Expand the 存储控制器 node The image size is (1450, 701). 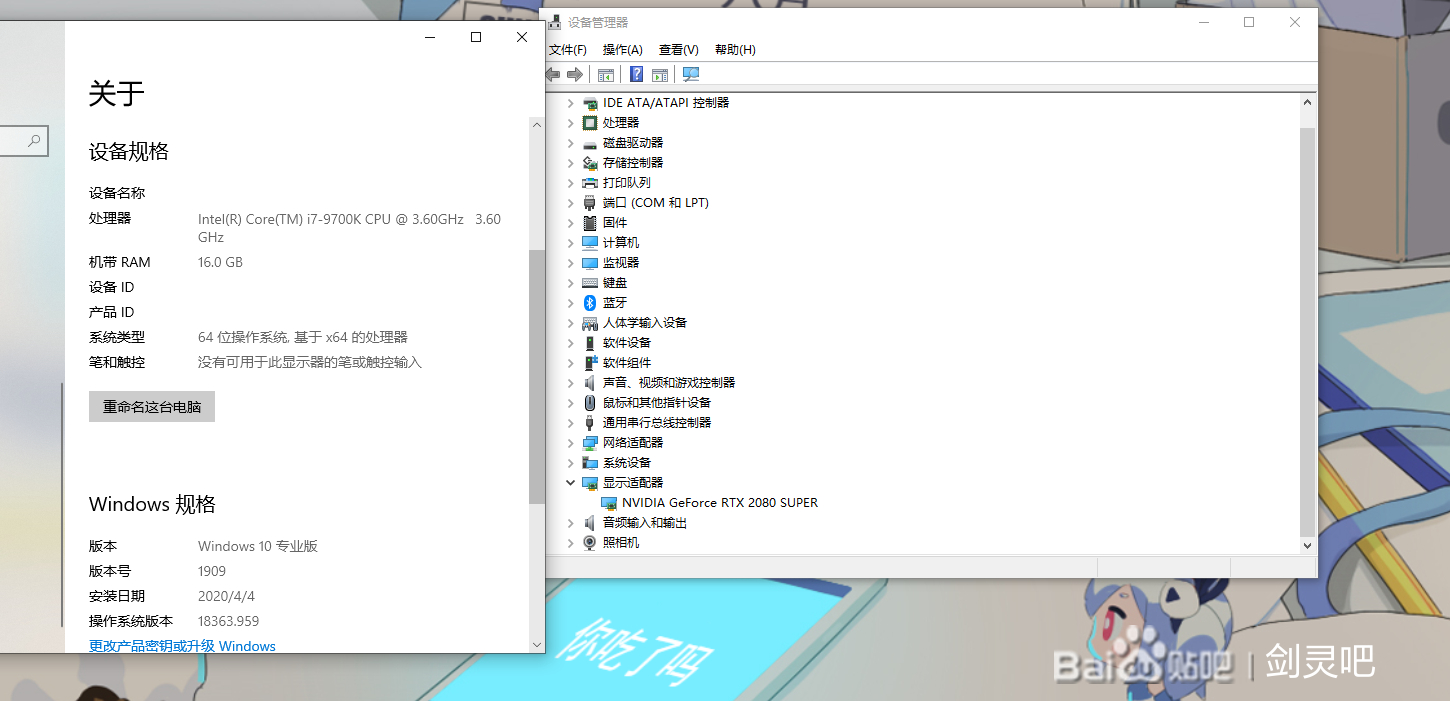point(571,163)
